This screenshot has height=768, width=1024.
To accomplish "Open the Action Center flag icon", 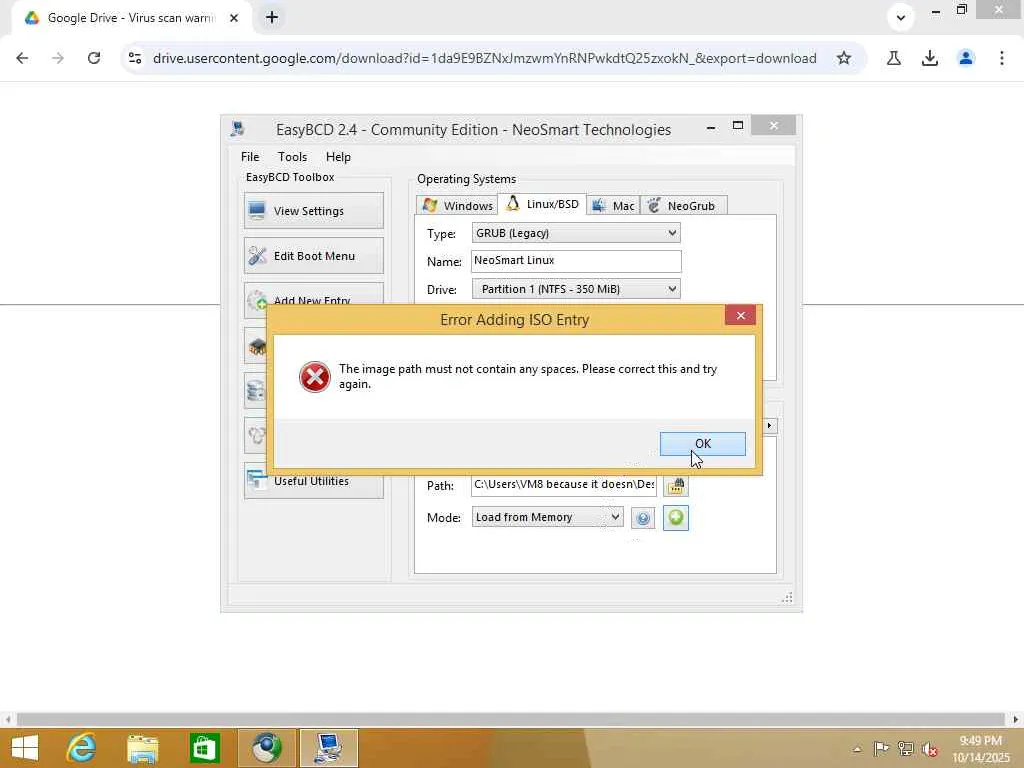I will (881, 748).
